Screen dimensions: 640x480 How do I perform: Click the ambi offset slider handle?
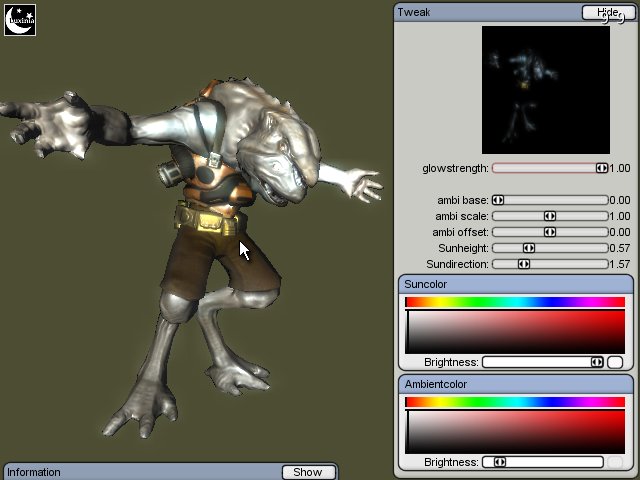click(549, 232)
